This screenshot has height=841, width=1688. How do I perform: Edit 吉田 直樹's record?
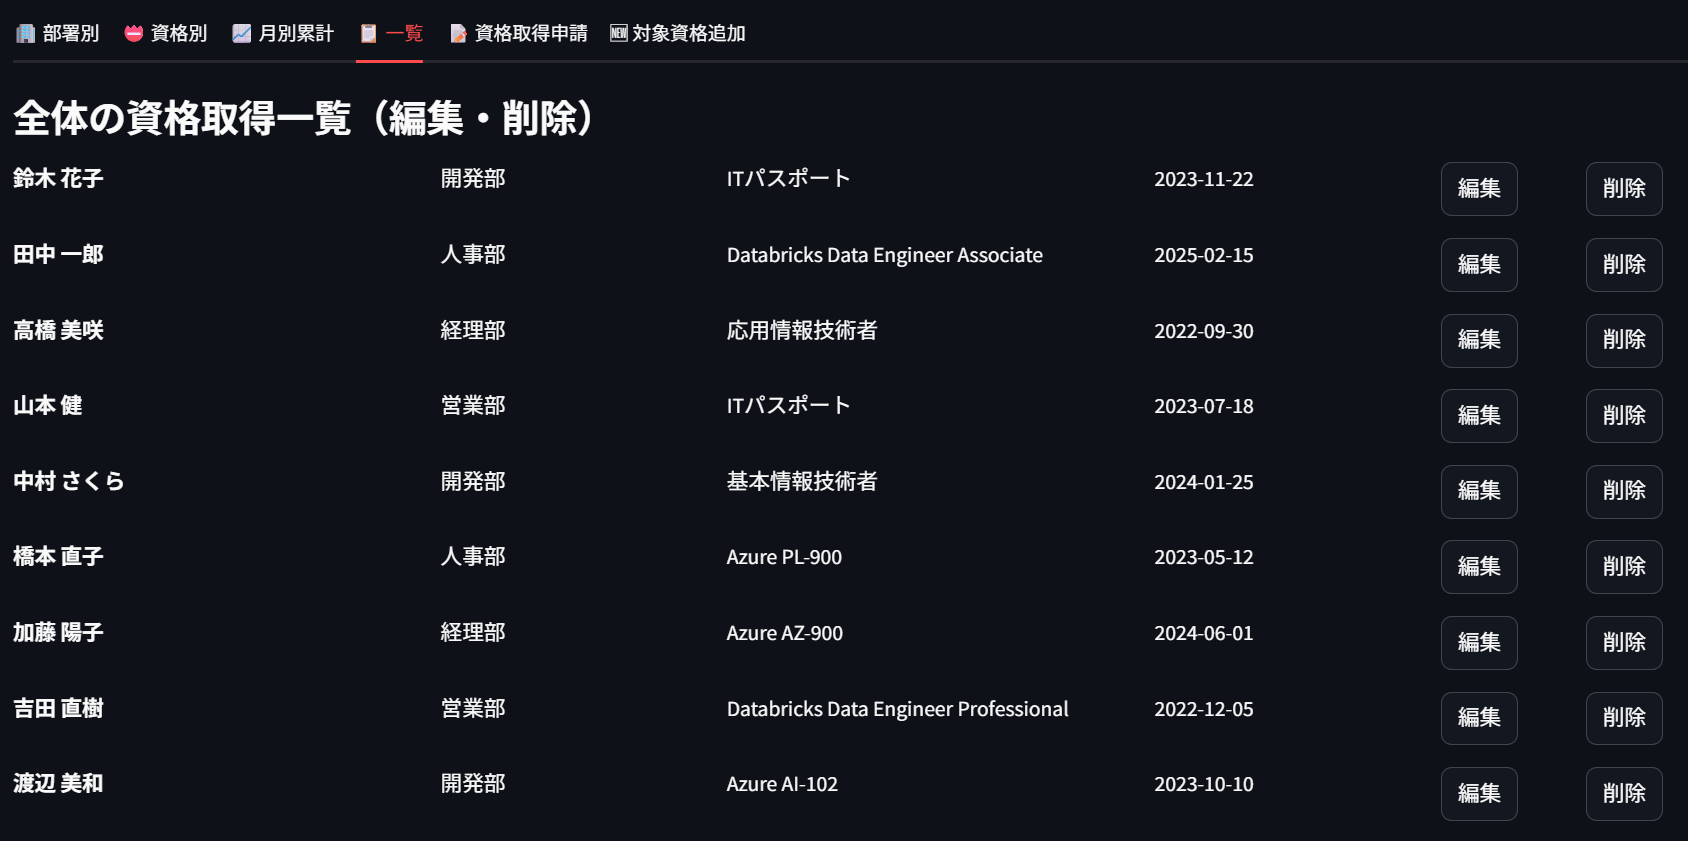click(x=1479, y=718)
